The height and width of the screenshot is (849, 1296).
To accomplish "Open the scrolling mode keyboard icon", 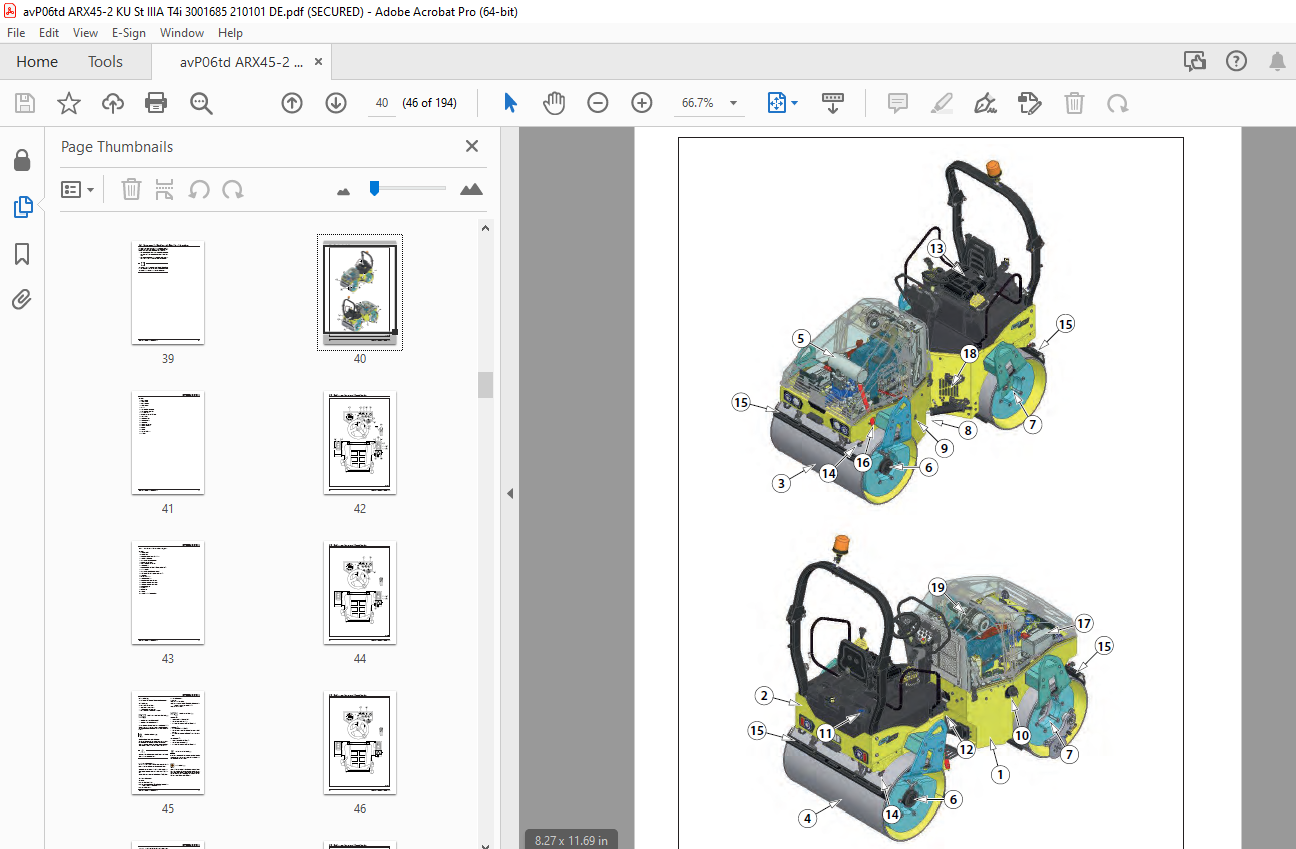I will click(x=833, y=103).
